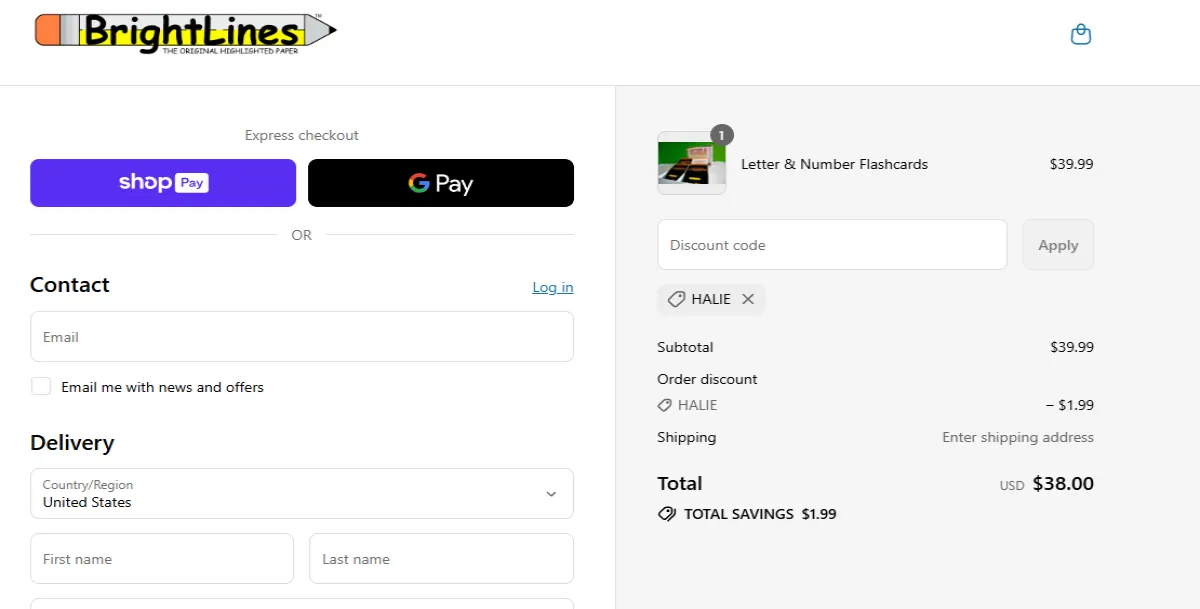Image resolution: width=1200 pixels, height=609 pixels.
Task: Click the tag icon on HALIE chip
Action: click(x=677, y=299)
